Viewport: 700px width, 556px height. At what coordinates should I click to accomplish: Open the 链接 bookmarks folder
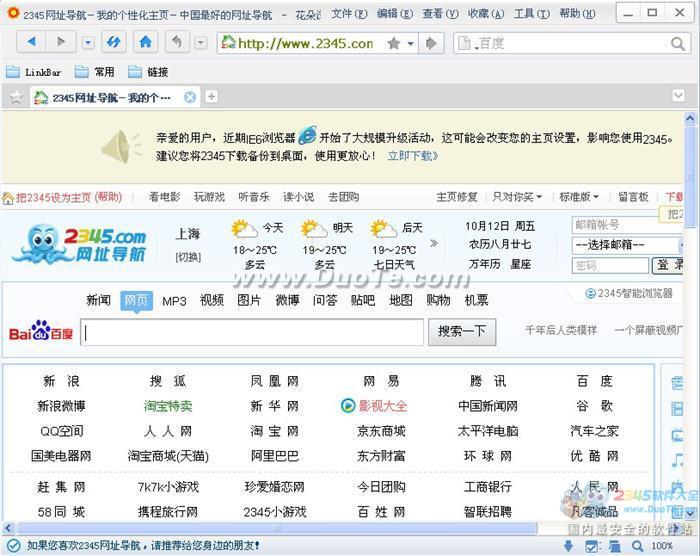(x=148, y=72)
